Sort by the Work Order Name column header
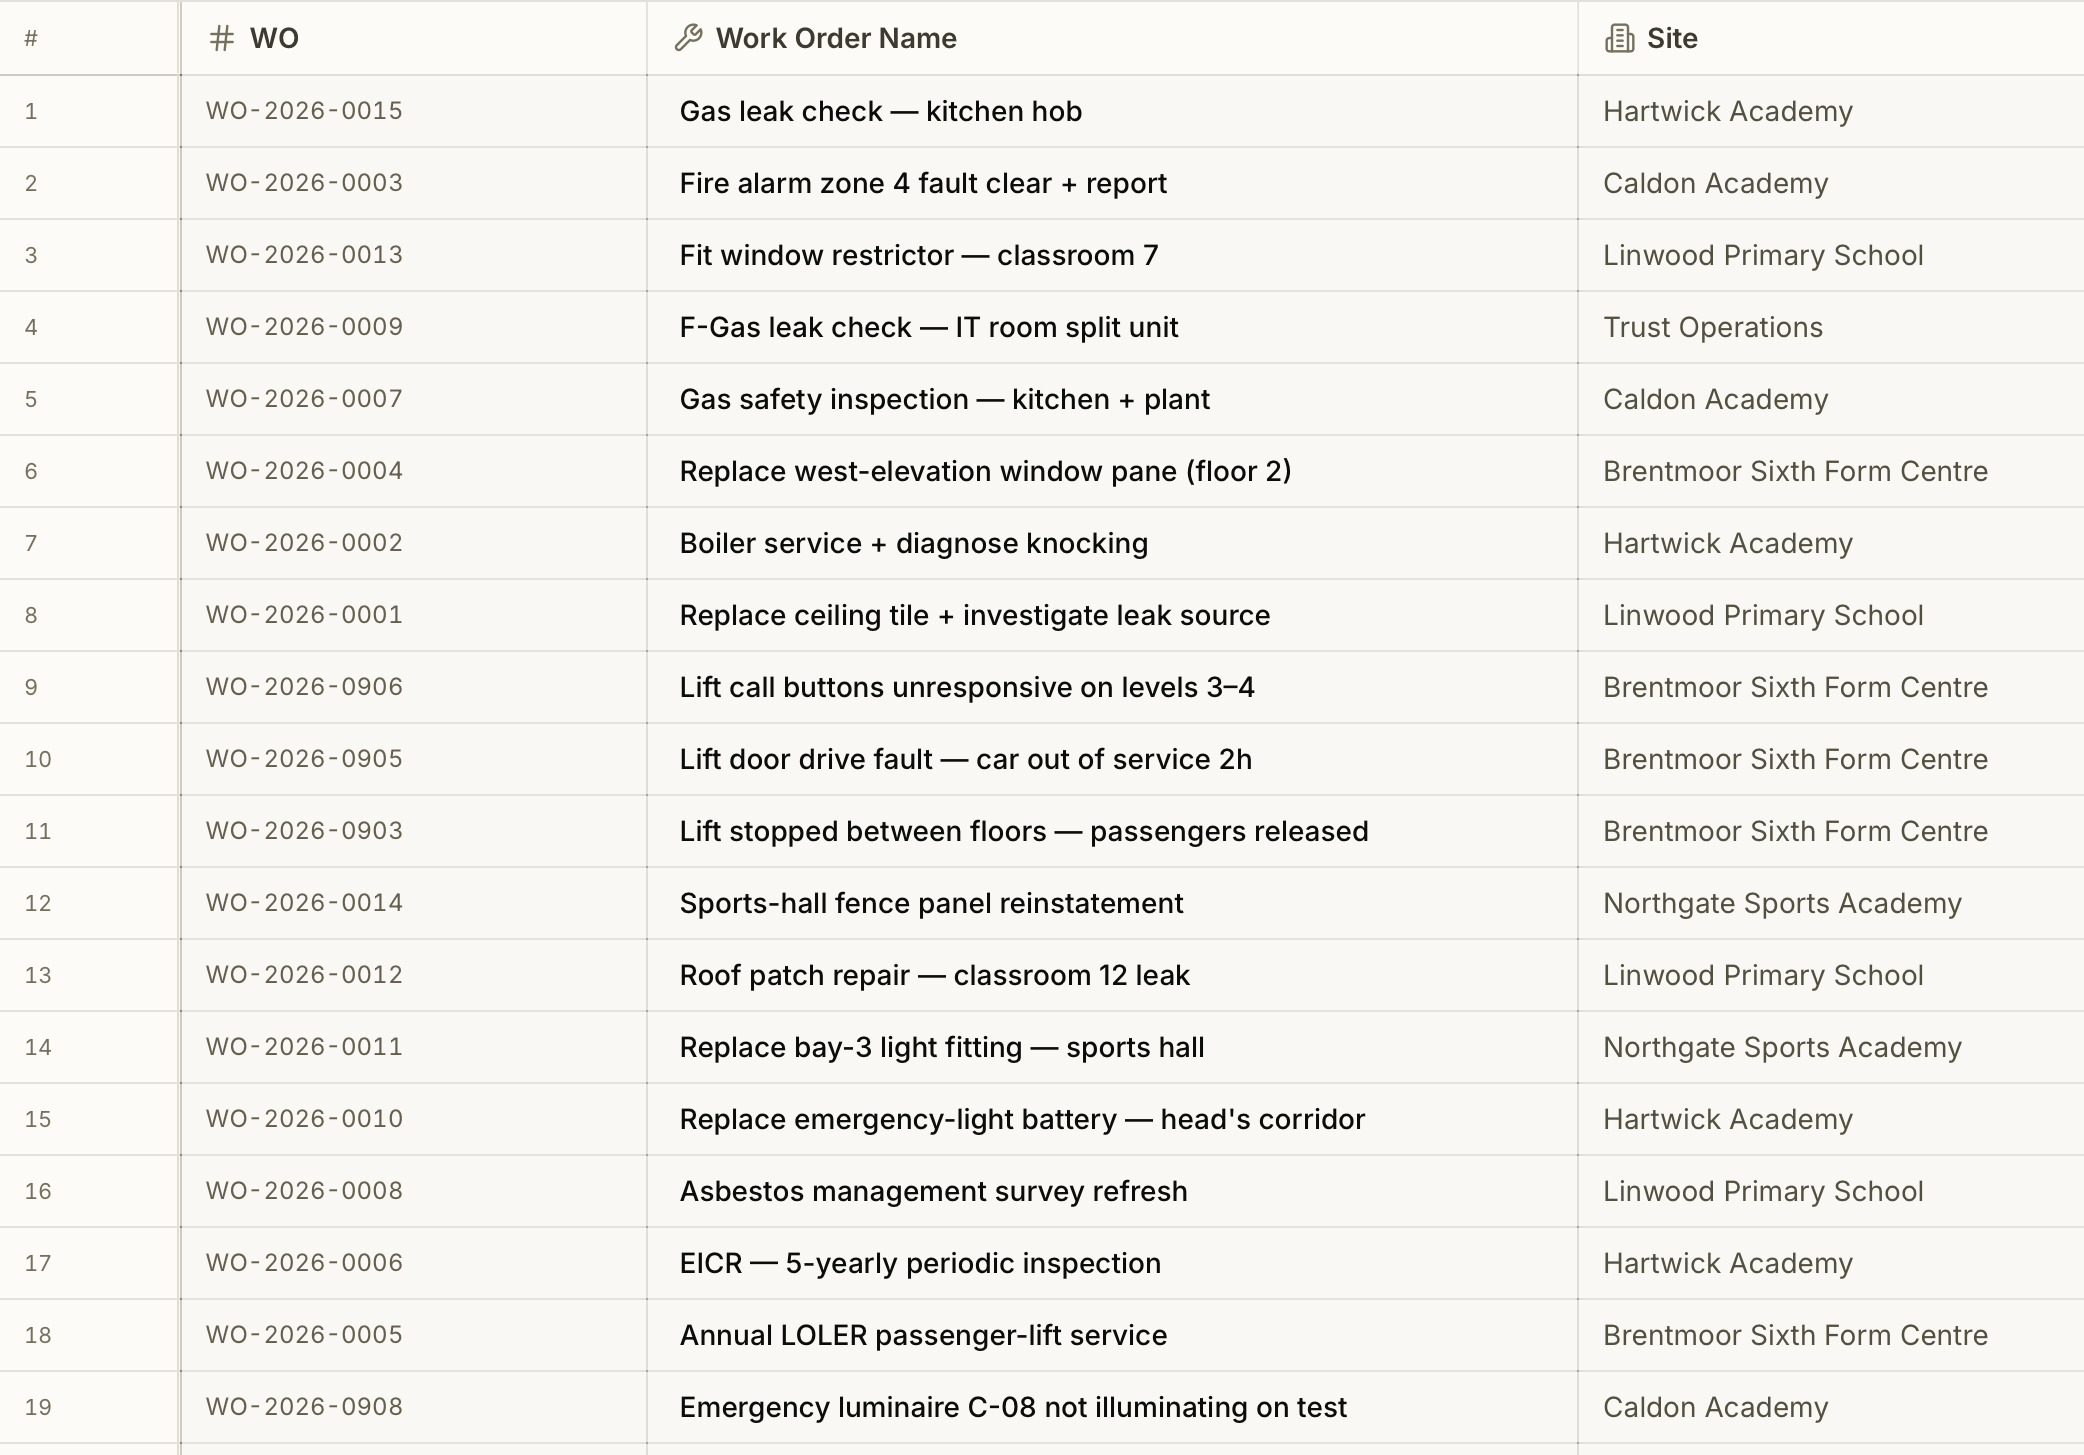This screenshot has width=2084, height=1455. click(x=836, y=38)
